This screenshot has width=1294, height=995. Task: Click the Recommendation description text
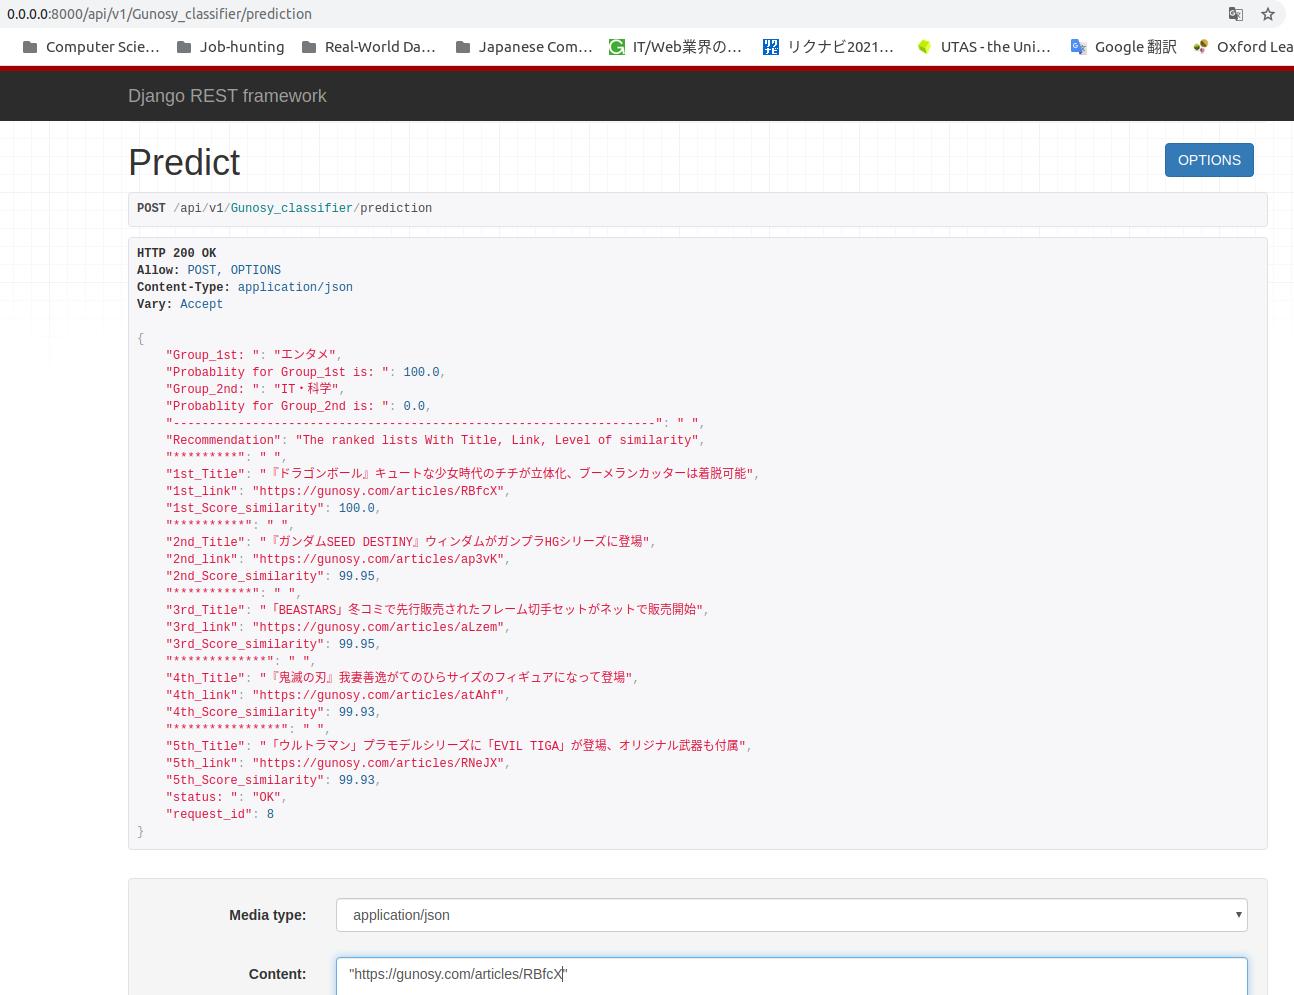click(495, 440)
